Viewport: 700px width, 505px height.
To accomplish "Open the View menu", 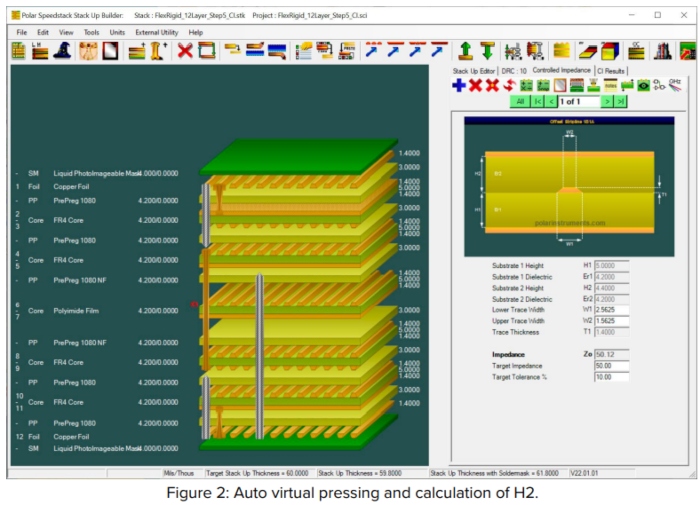I will (x=66, y=32).
